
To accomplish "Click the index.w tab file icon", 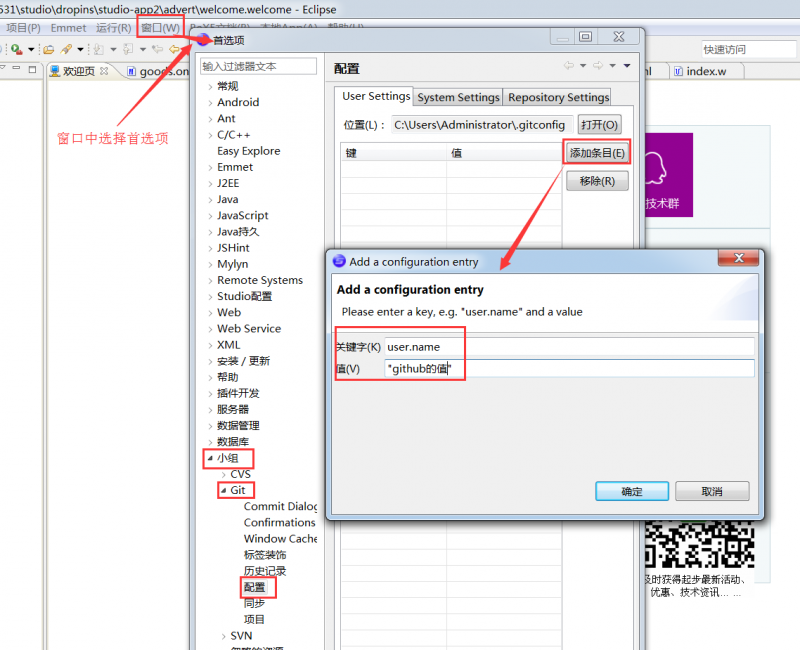I will click(x=678, y=70).
